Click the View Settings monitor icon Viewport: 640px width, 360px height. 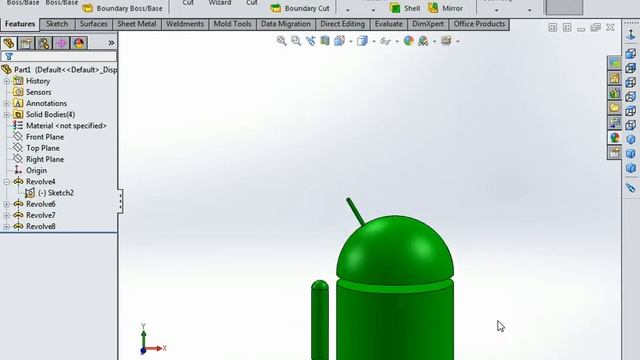coord(446,41)
